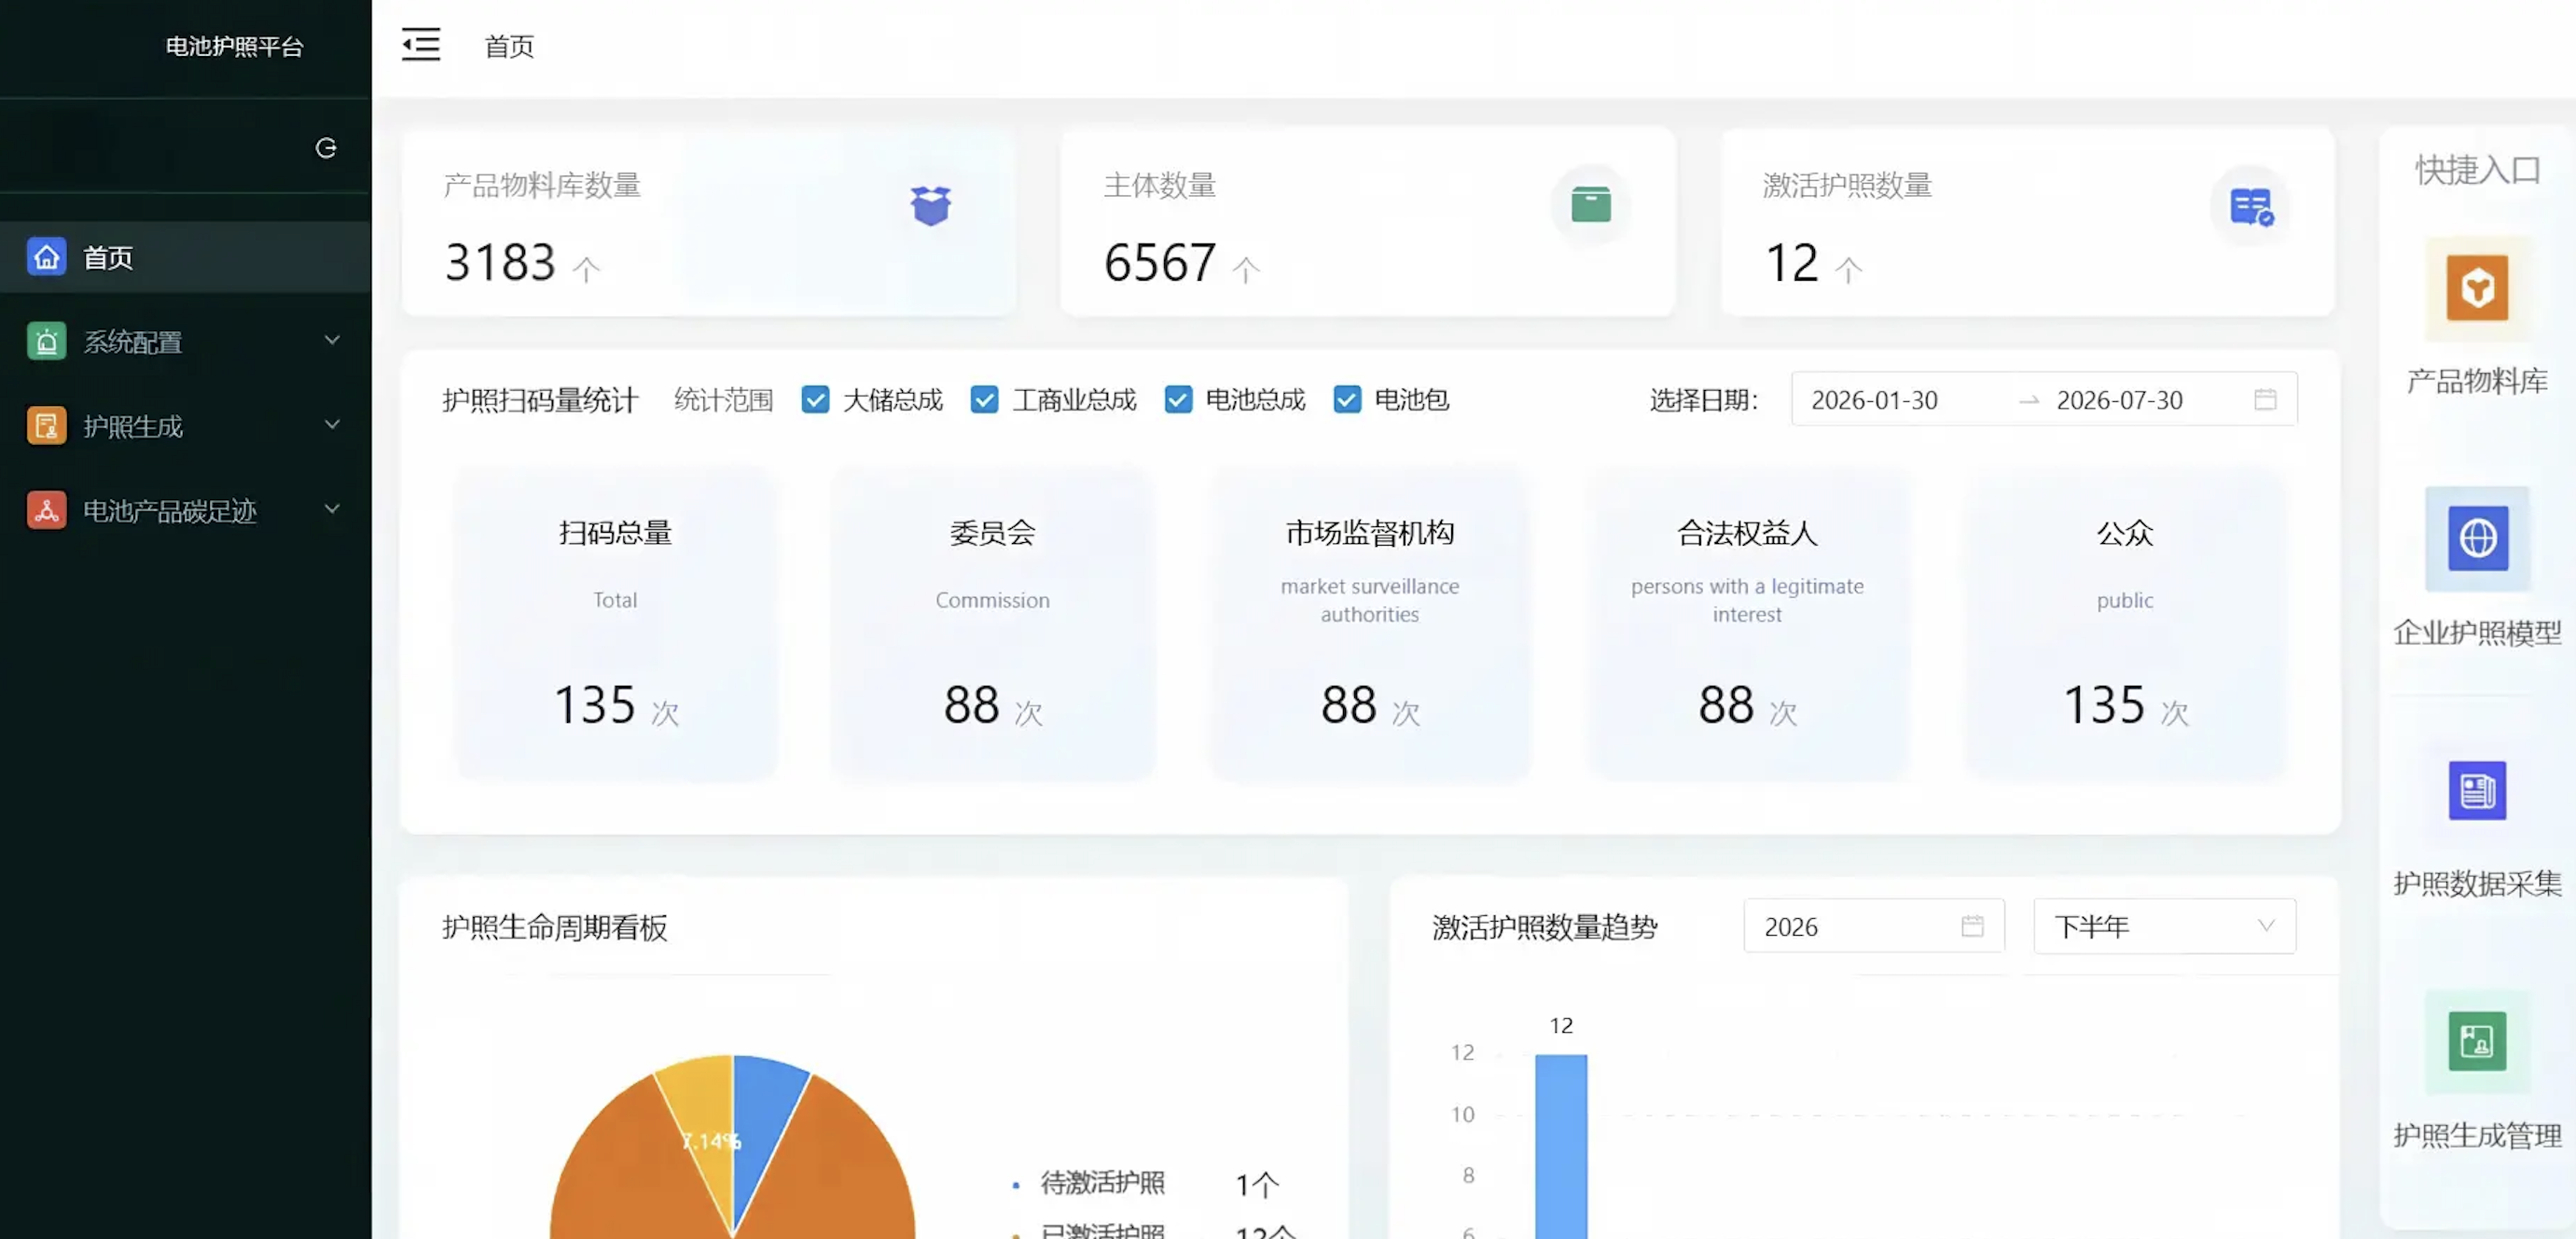Open 护照数据采集 quick entry icon
Image resolution: width=2576 pixels, height=1239 pixels.
2477,790
